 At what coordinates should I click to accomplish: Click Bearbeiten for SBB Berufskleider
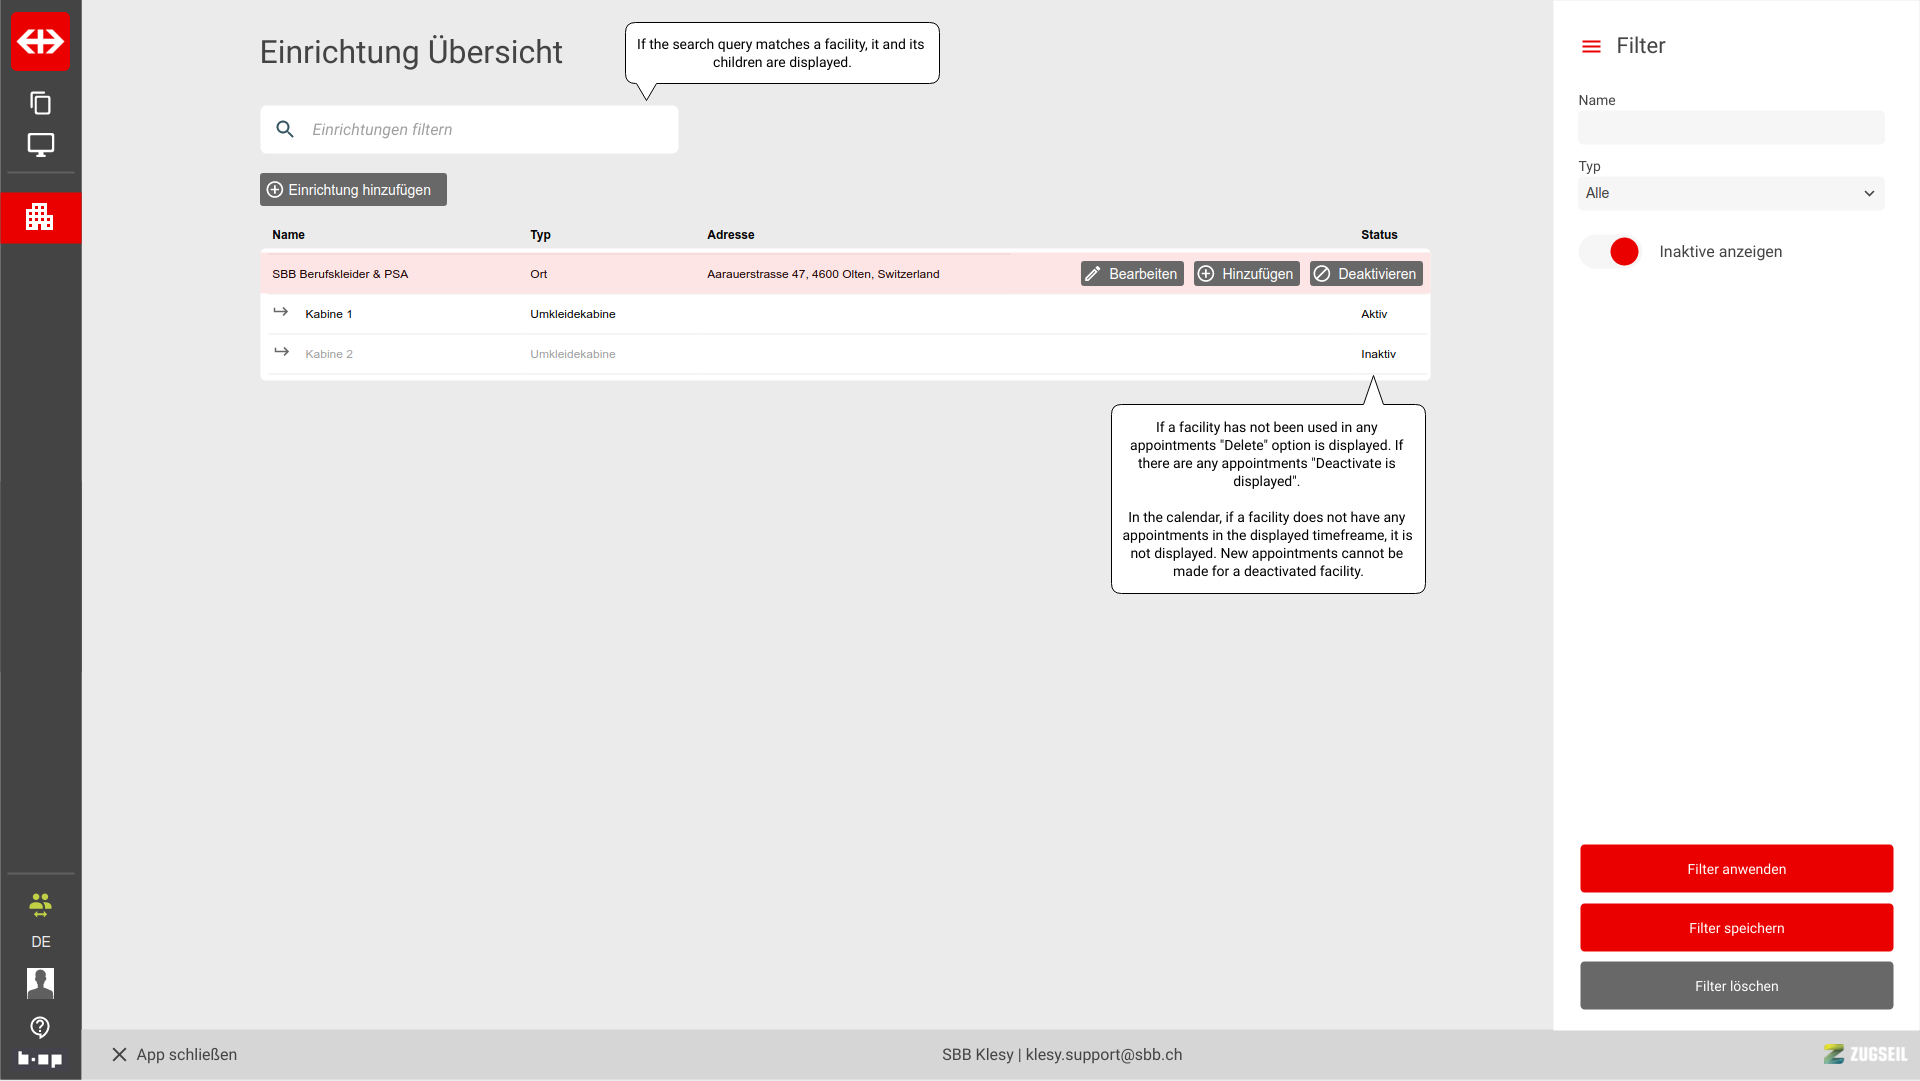point(1132,274)
